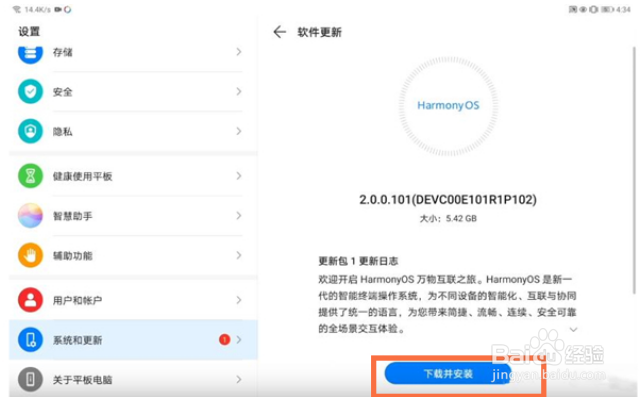The image size is (640, 397).
Task: Select the 健康使用平板 settings entry
Action: pyautogui.click(x=133, y=176)
